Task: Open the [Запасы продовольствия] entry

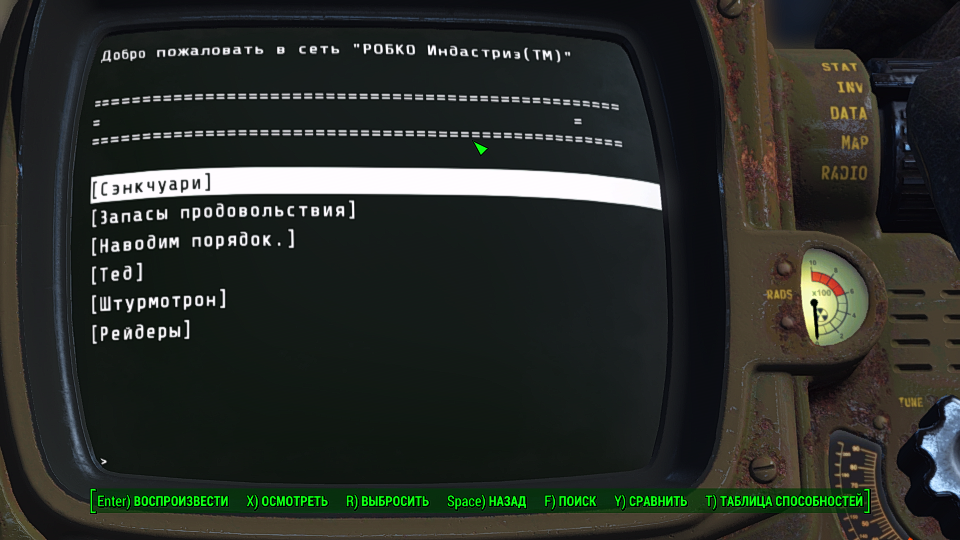Action: click(x=223, y=213)
